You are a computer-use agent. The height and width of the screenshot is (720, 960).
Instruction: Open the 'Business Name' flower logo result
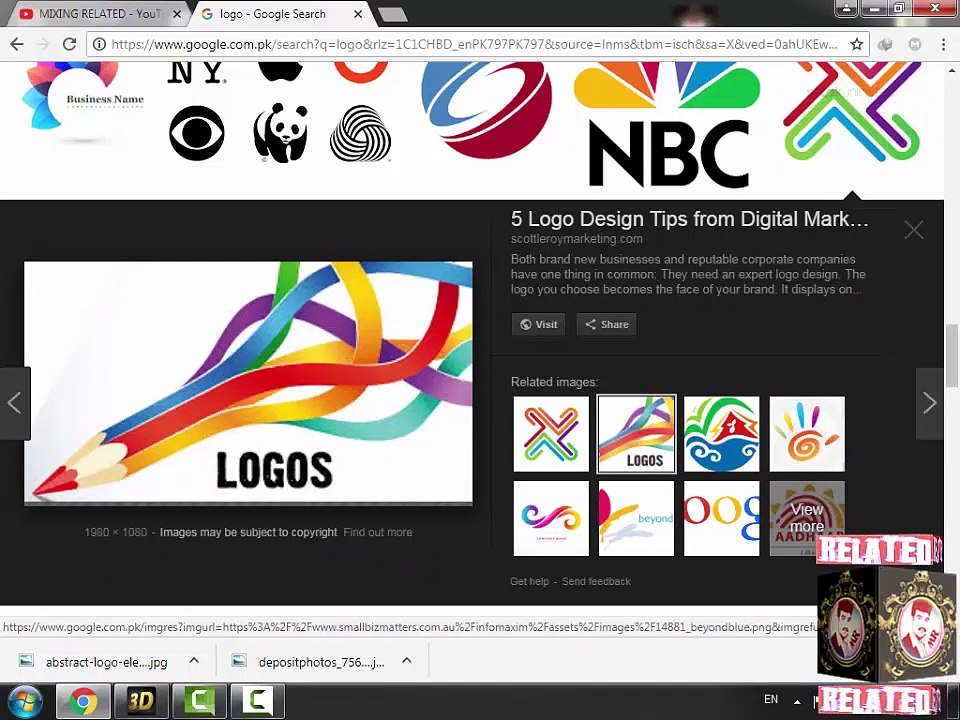[83, 104]
